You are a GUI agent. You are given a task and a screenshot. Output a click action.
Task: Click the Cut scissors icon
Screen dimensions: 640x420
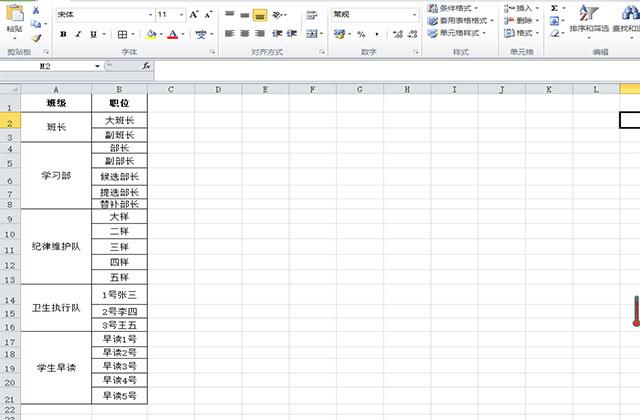click(36, 11)
